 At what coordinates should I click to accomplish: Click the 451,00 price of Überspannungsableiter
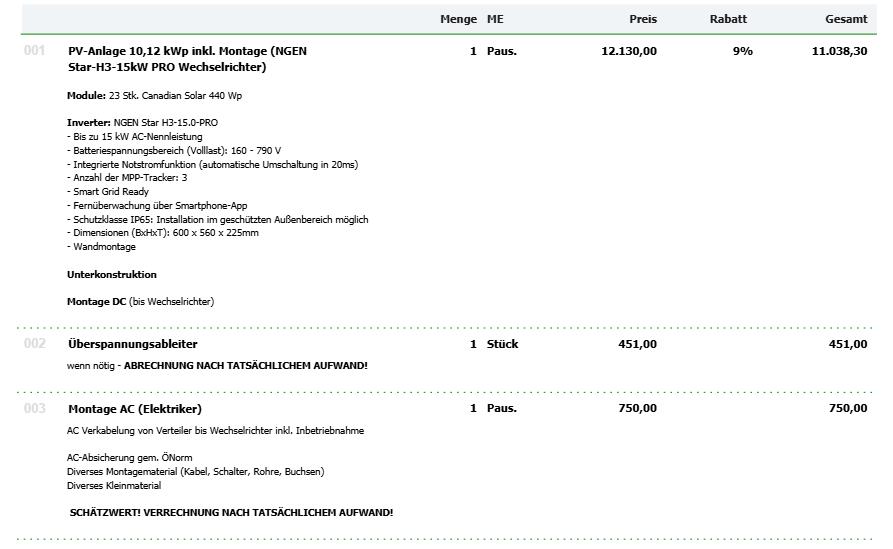pos(637,344)
